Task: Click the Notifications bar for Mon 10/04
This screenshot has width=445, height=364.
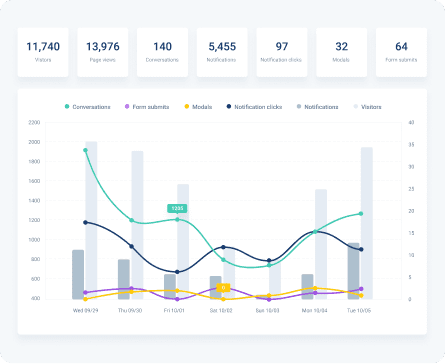Action: (307, 287)
